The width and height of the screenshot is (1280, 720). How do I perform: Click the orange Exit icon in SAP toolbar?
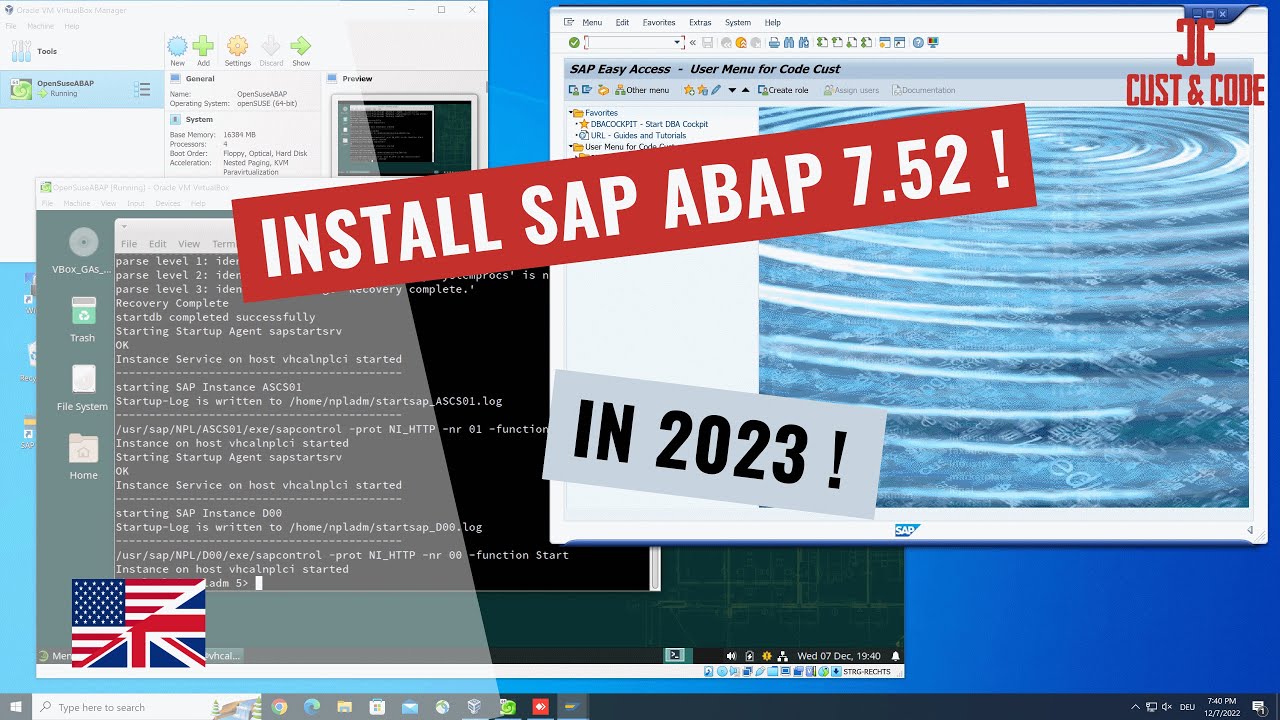(741, 42)
